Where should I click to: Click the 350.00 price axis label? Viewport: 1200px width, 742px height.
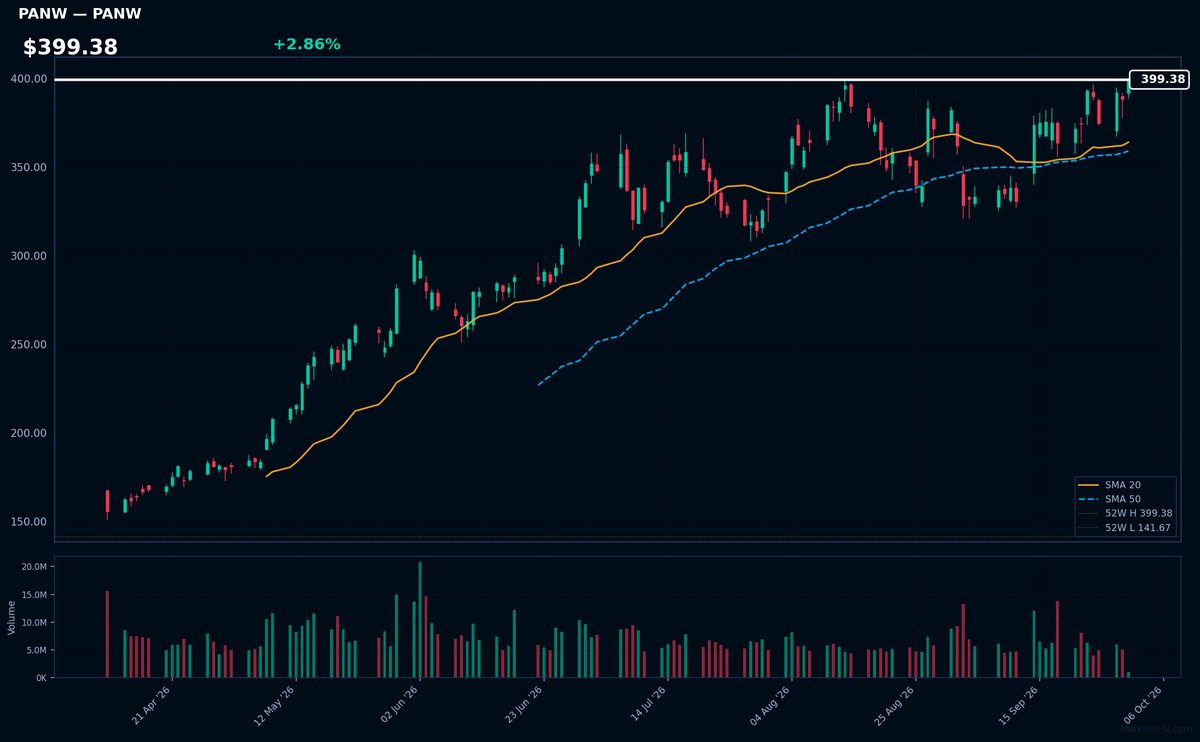coord(29,167)
